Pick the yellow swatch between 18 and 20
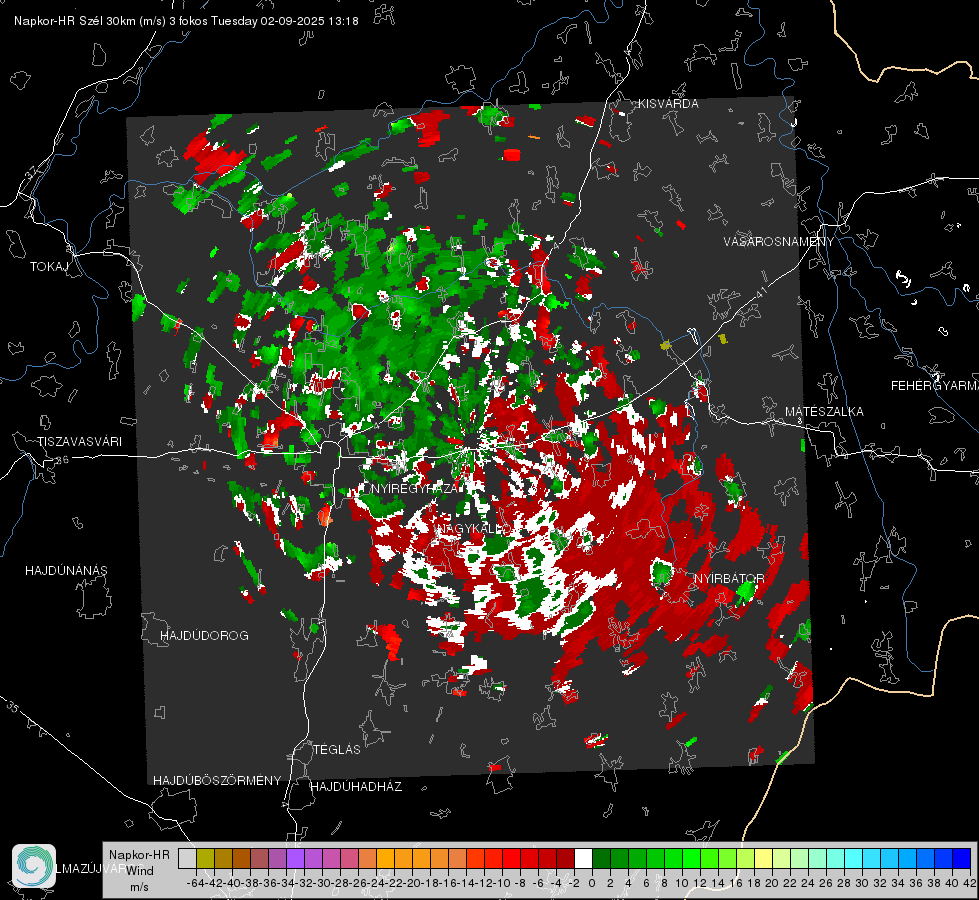The height and width of the screenshot is (900, 979). [764, 859]
